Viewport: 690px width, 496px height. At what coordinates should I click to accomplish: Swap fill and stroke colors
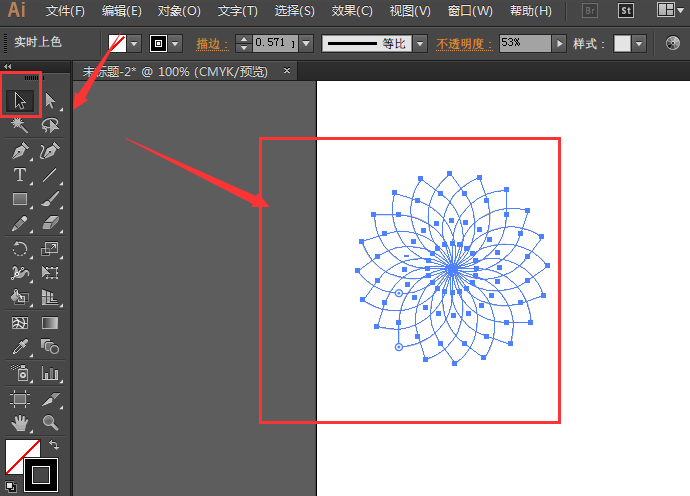[54, 446]
